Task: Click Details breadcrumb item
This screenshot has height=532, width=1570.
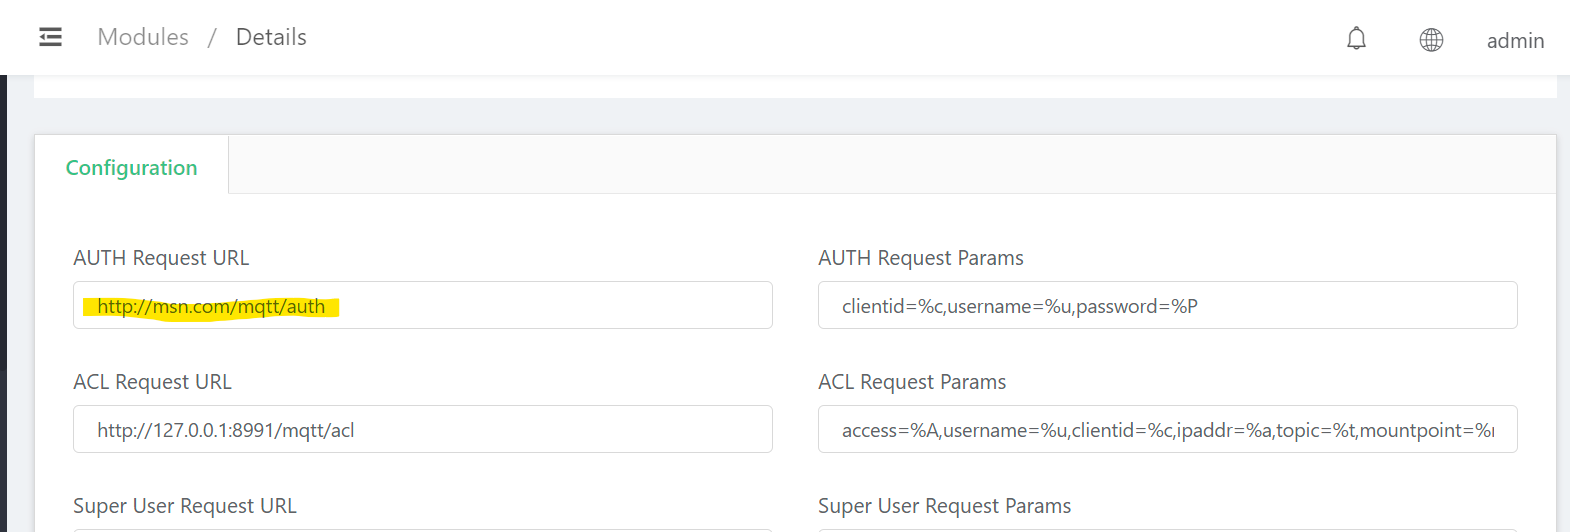Action: click(271, 37)
